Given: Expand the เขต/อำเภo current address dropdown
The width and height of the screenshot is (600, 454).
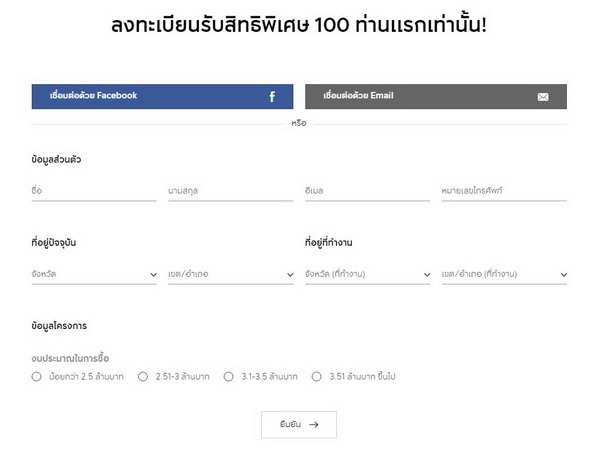Looking at the screenshot, I should 230,274.
